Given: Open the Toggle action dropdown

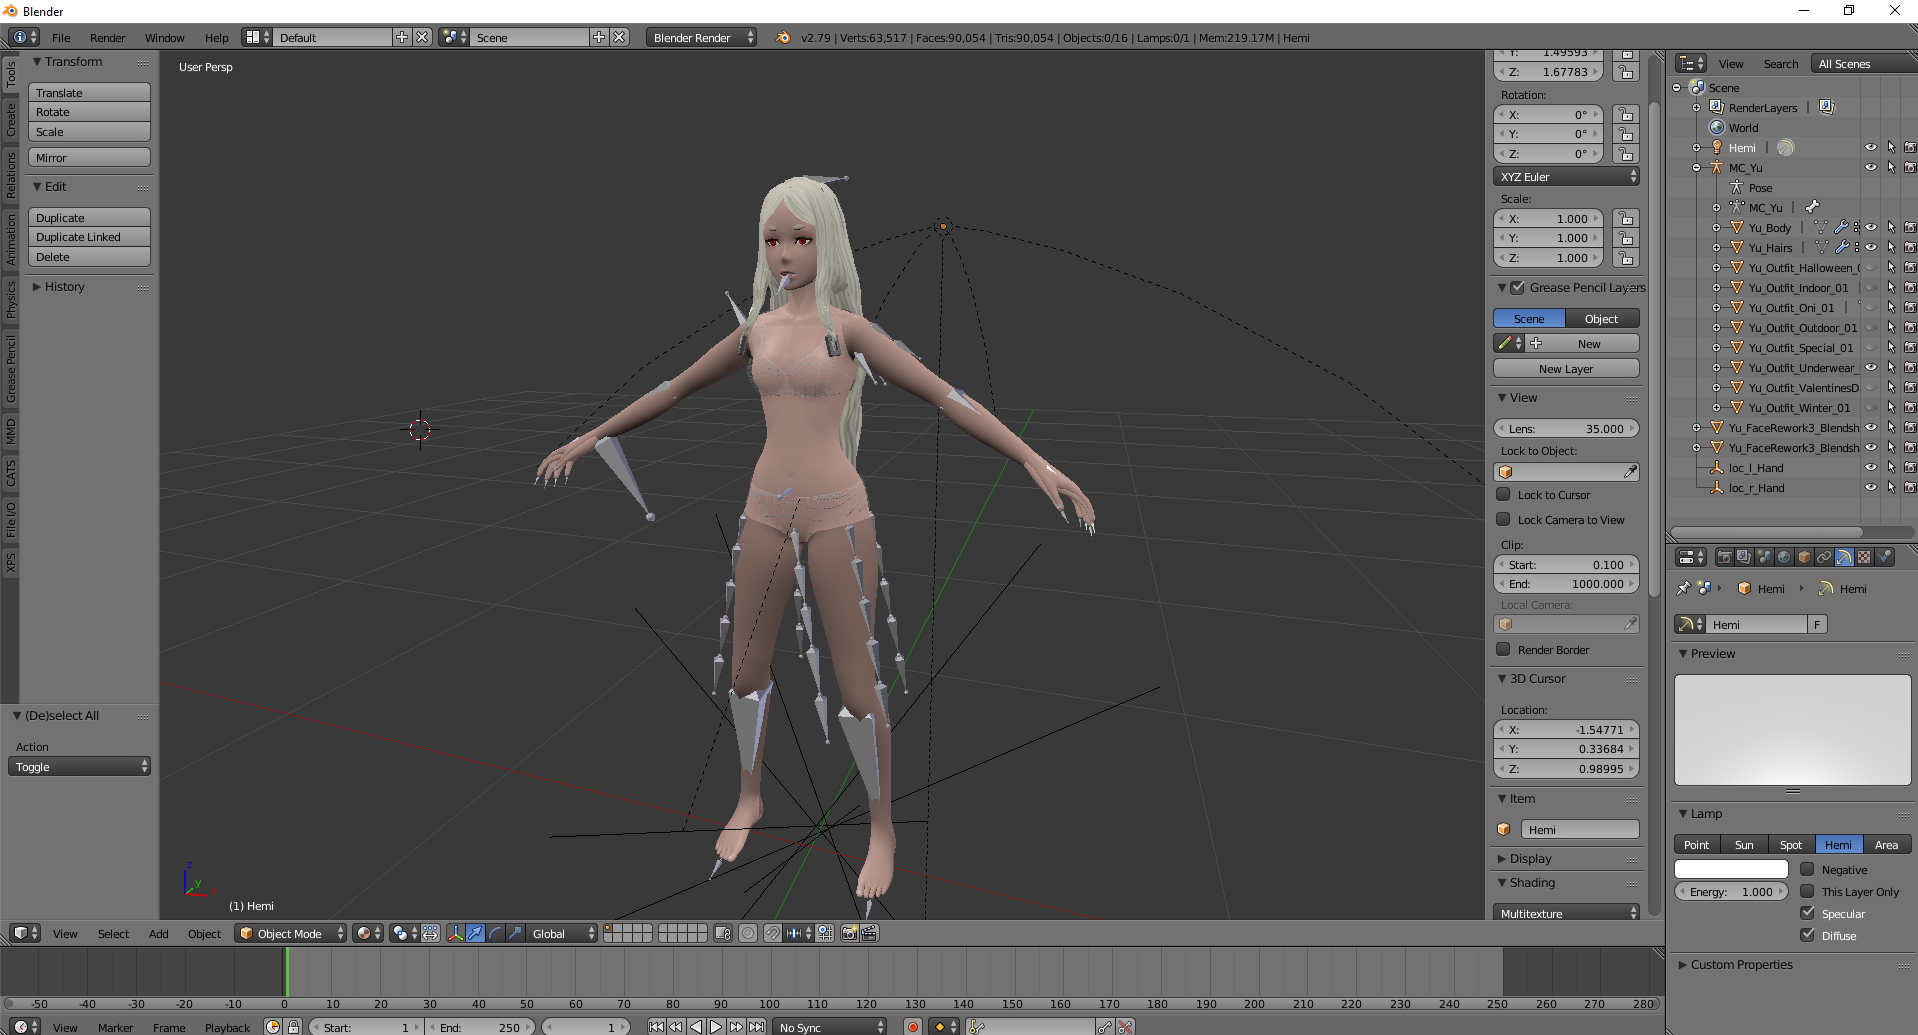Looking at the screenshot, I should click(x=79, y=767).
